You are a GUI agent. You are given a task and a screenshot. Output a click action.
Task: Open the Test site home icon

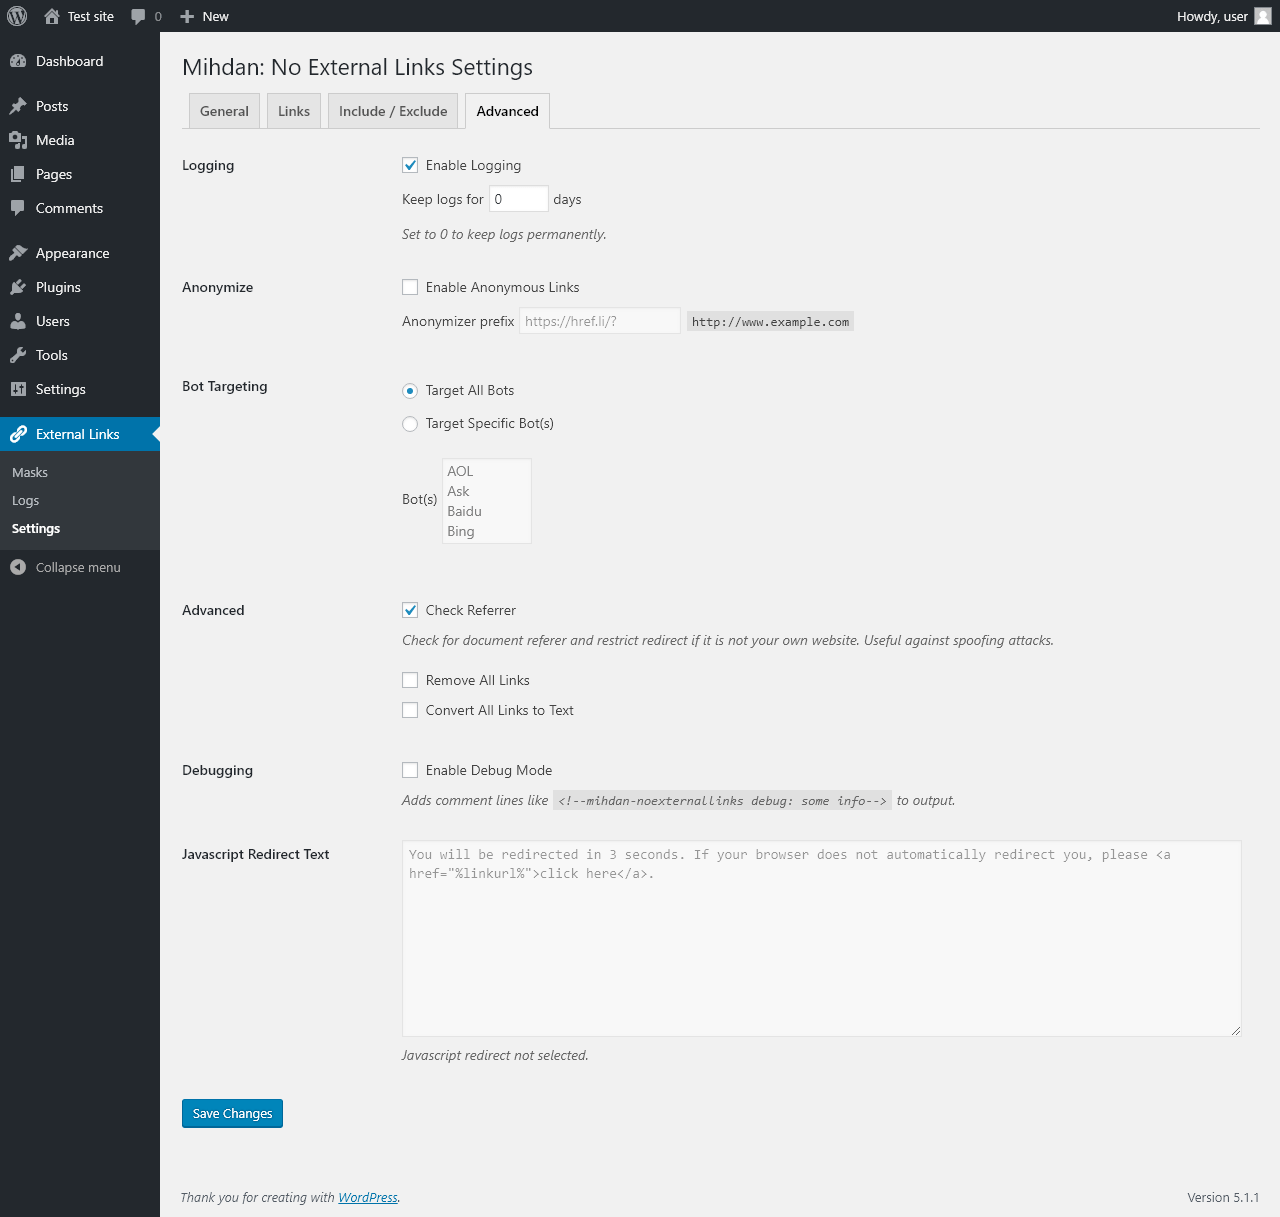[x=52, y=16]
